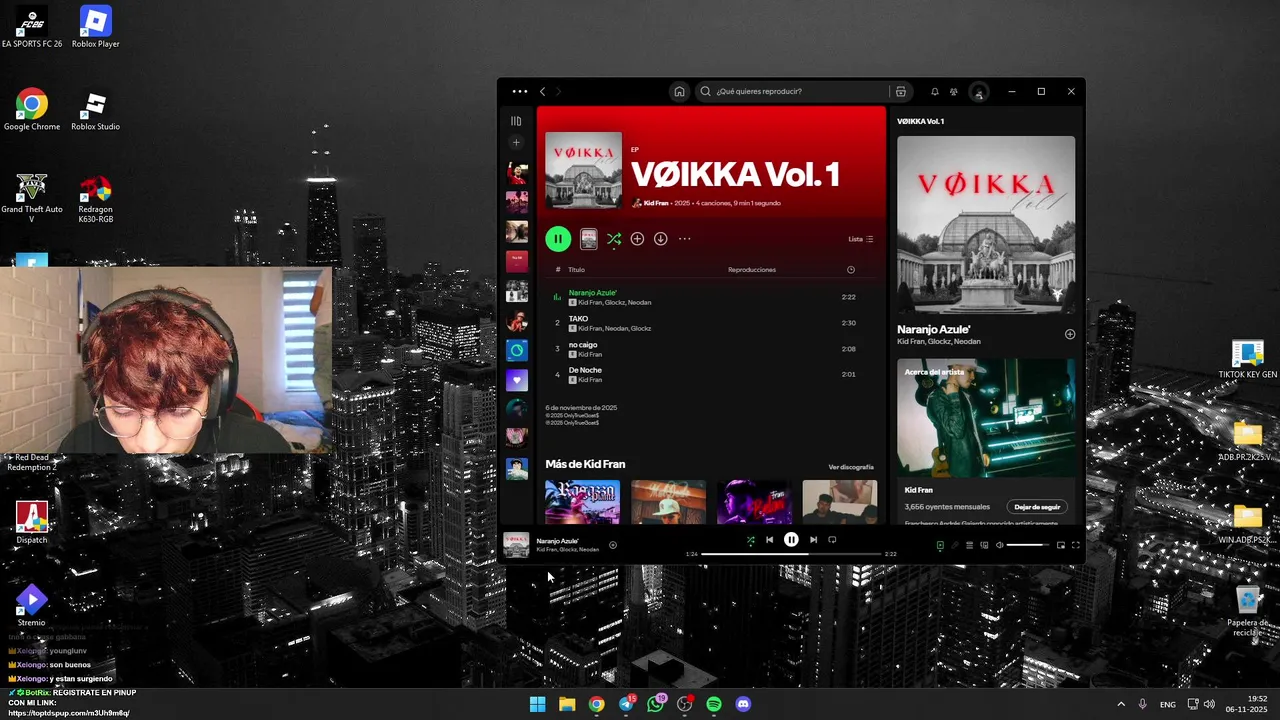The height and width of the screenshot is (720, 1280).
Task: Toggle the Now Playing view icon
Action: pos(940,545)
